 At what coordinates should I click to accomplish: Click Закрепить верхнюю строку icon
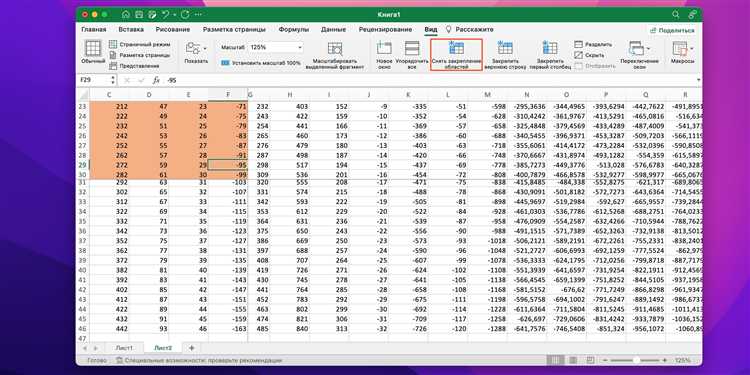coord(505,47)
